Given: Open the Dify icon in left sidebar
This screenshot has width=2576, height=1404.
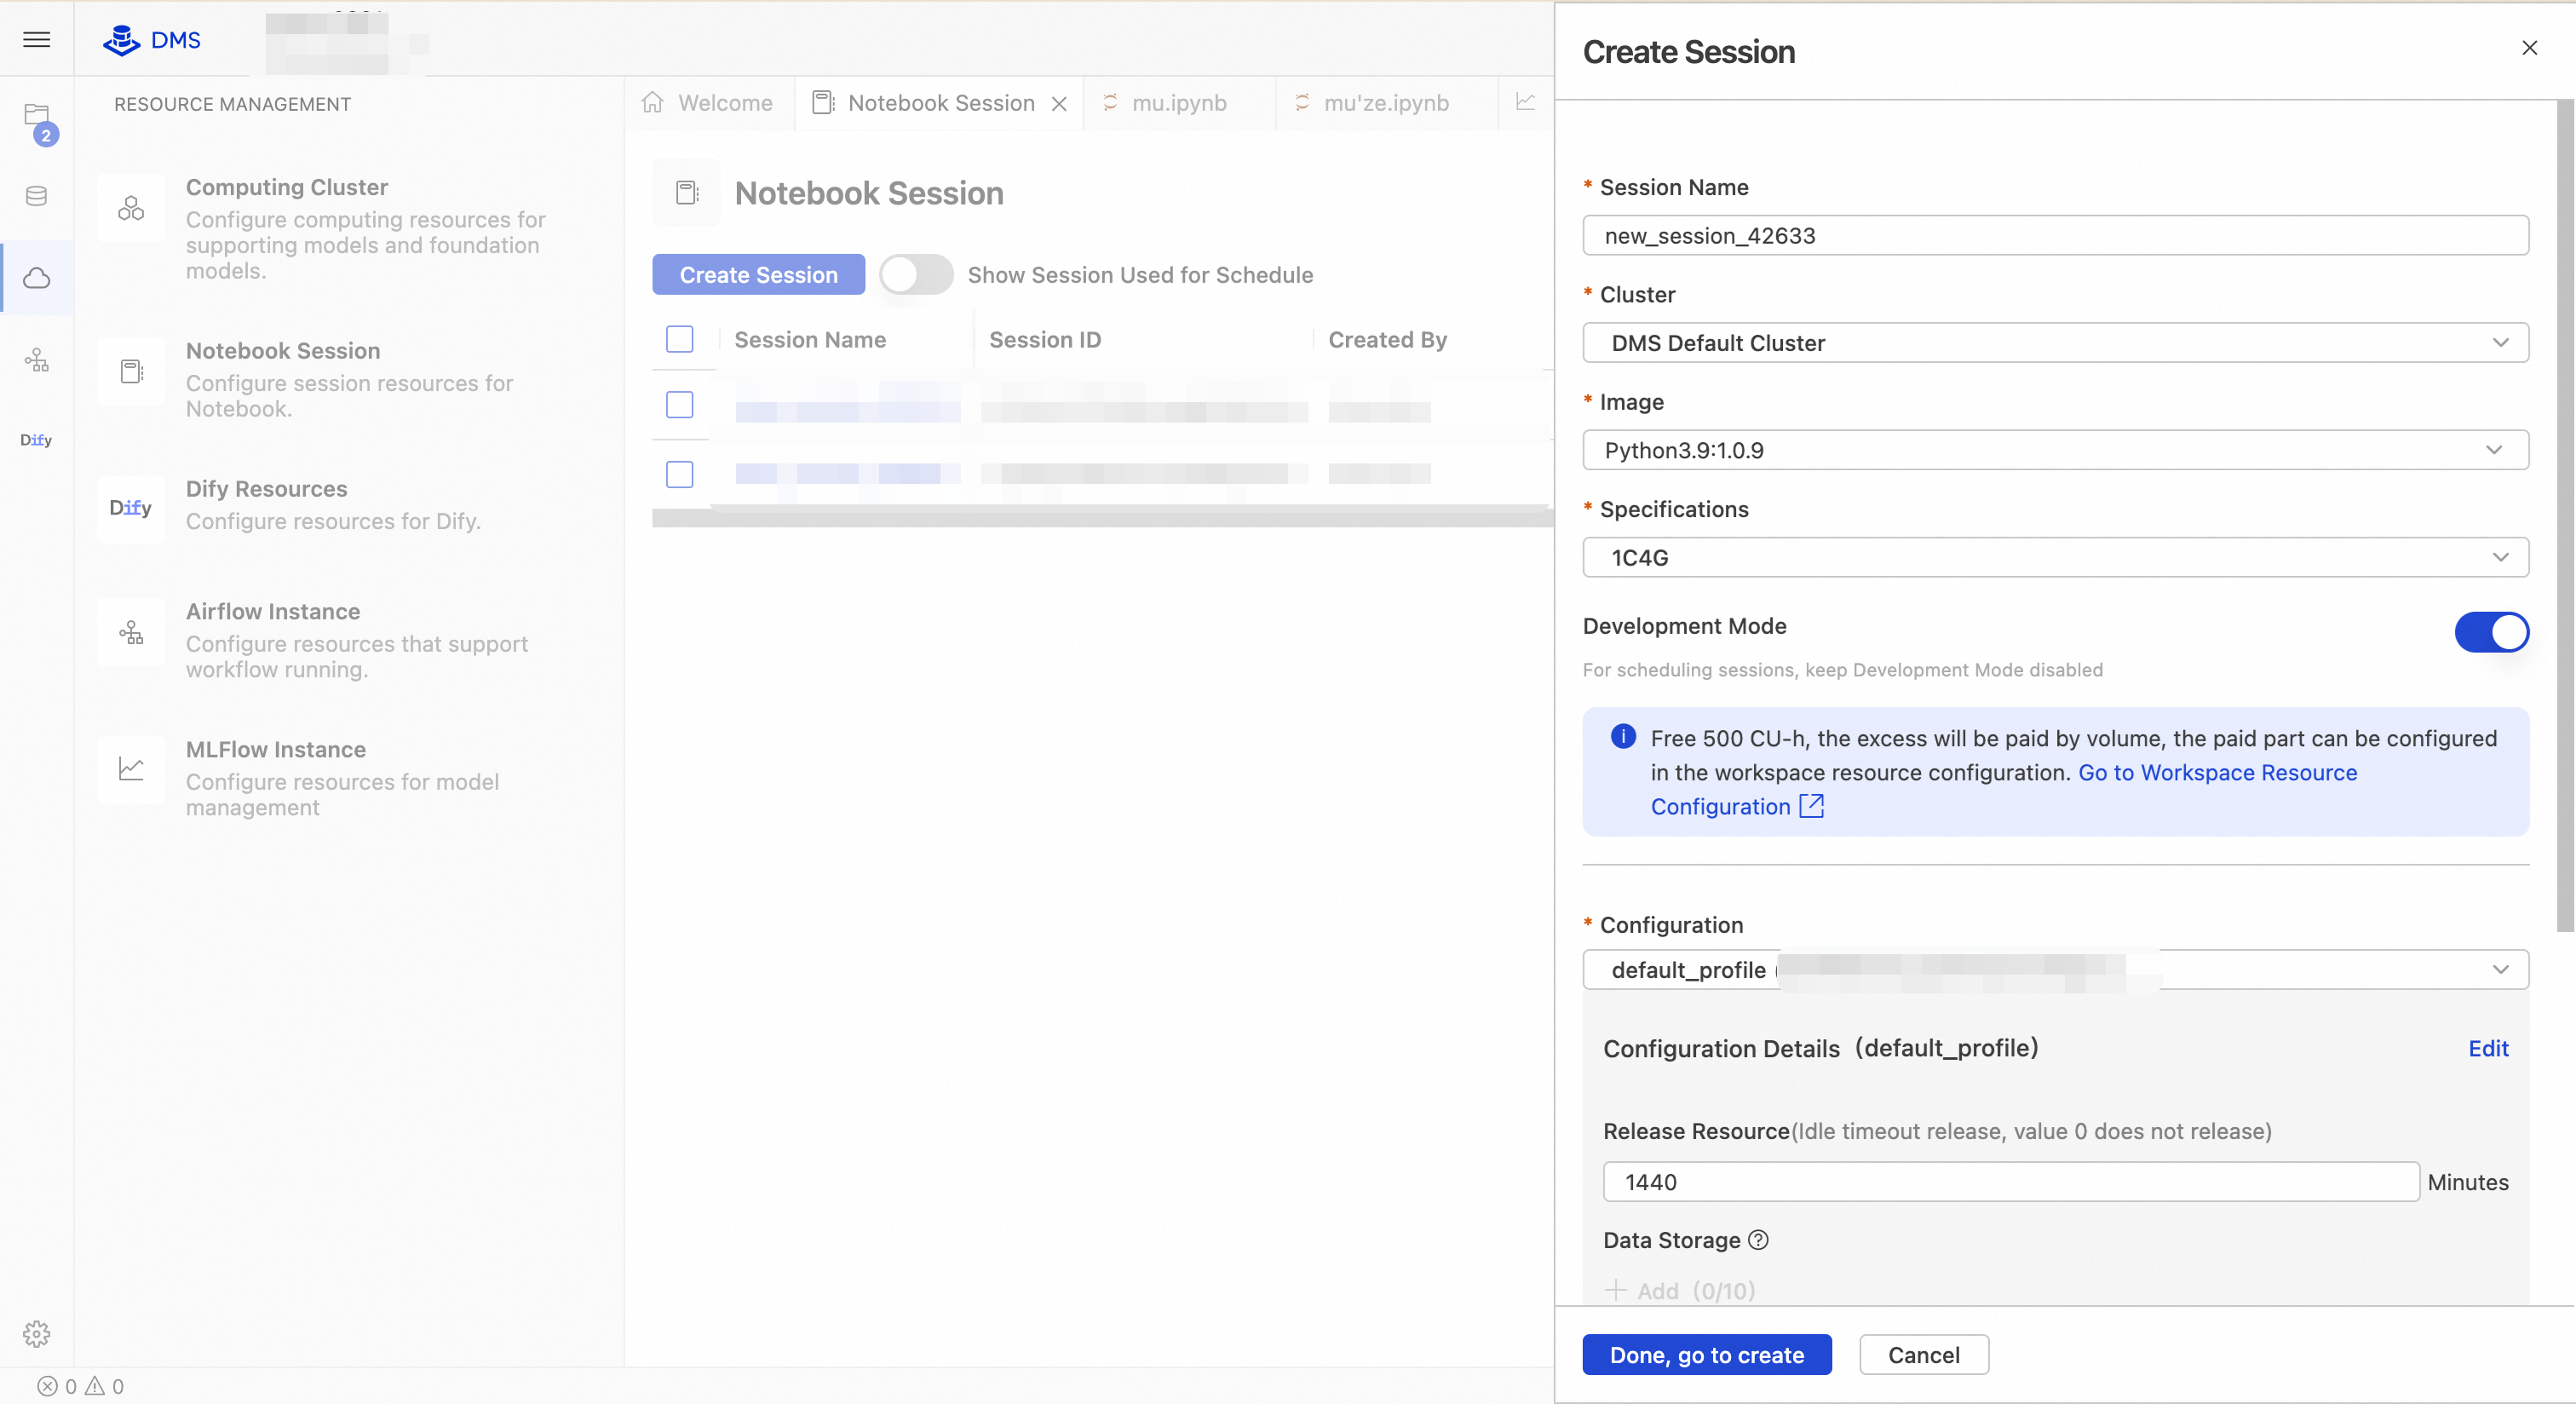Looking at the screenshot, I should [x=36, y=440].
